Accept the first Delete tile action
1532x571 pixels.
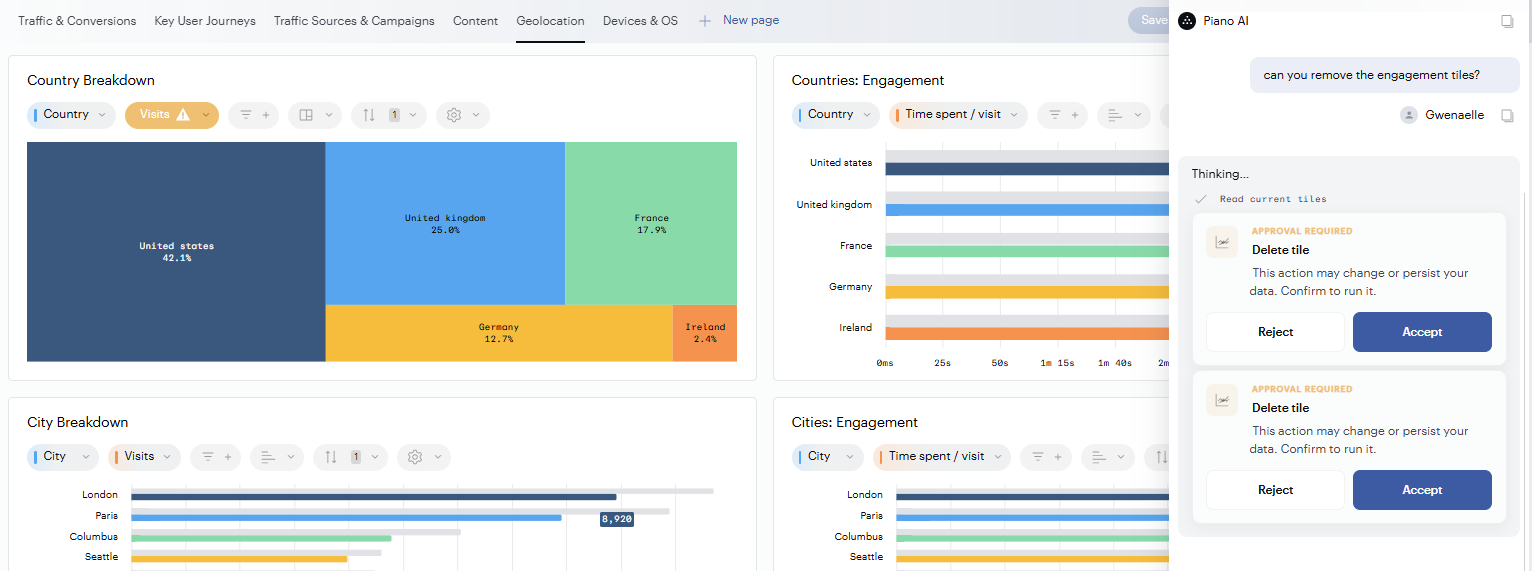tap(1422, 332)
